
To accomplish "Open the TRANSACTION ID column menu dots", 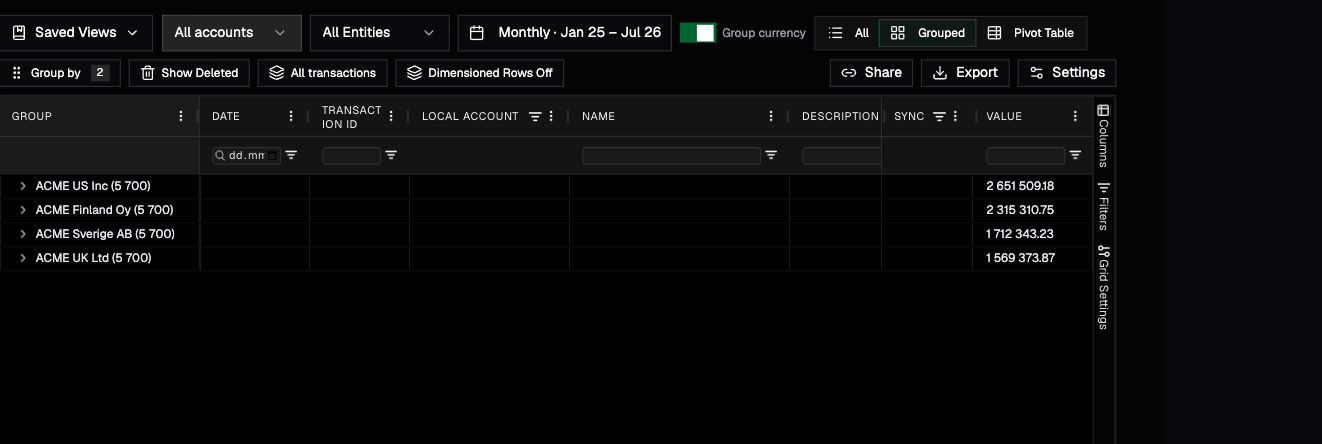I will pos(391,117).
